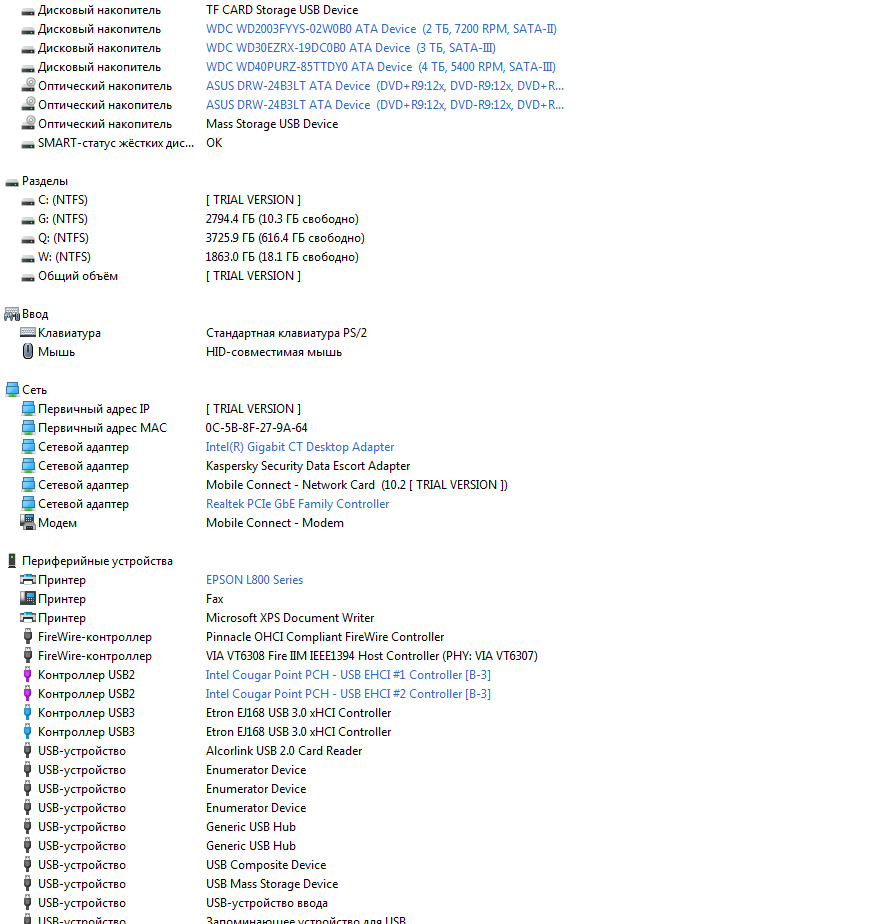Click the Периферийные устройства section icon

tap(12, 561)
